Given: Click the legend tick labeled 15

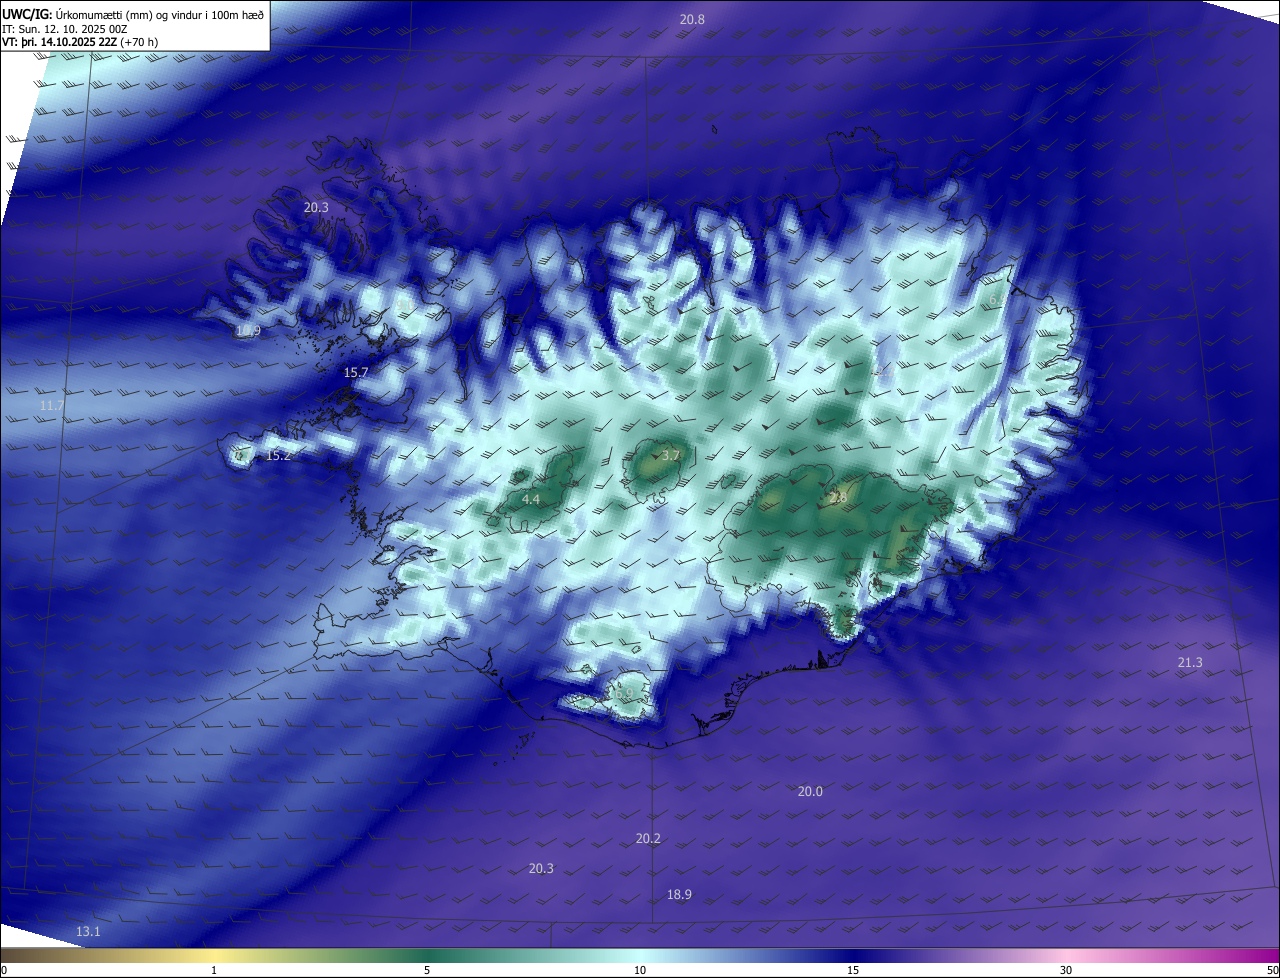Looking at the screenshot, I should [x=853, y=970].
